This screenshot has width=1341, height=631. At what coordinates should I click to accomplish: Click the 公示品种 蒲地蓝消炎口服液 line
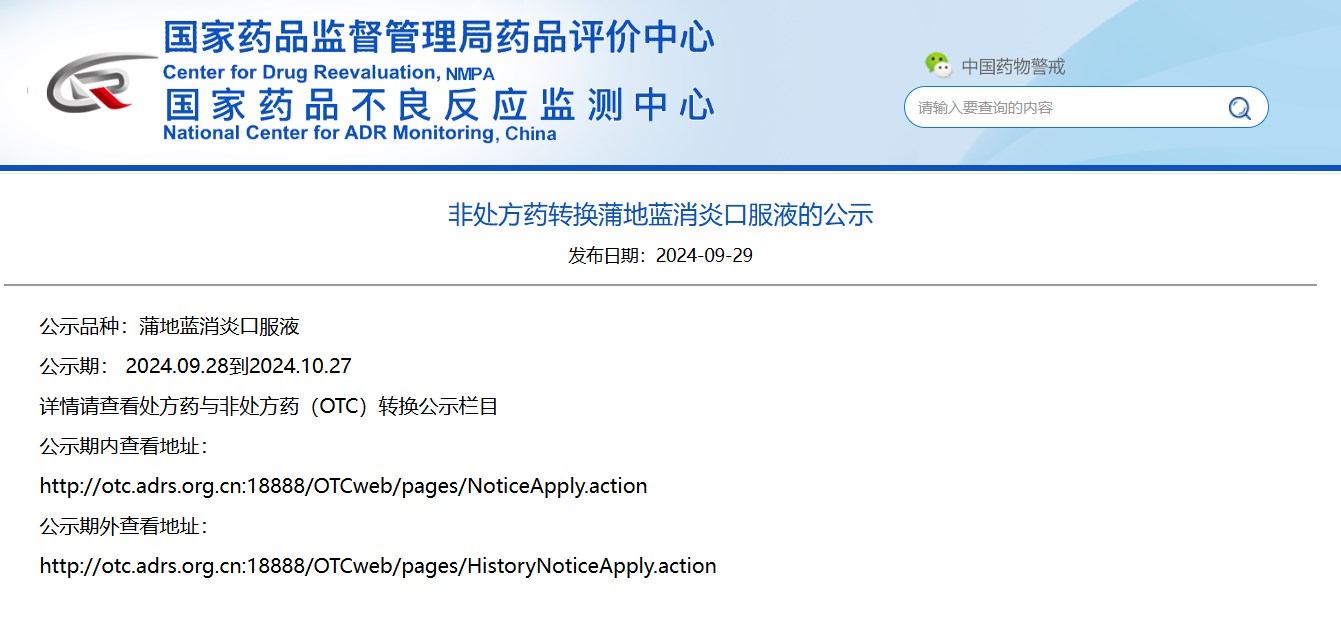coord(169,327)
